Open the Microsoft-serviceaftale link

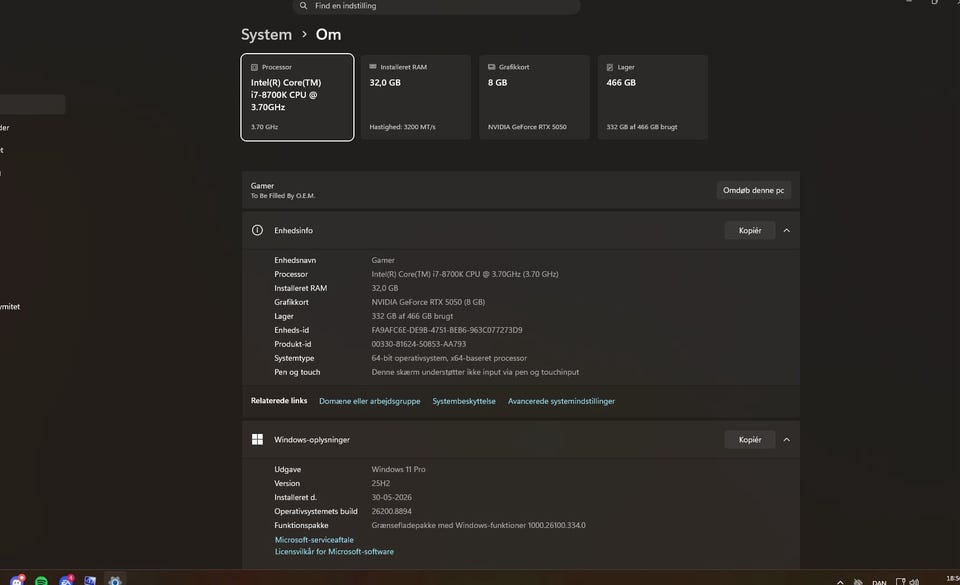click(x=314, y=540)
